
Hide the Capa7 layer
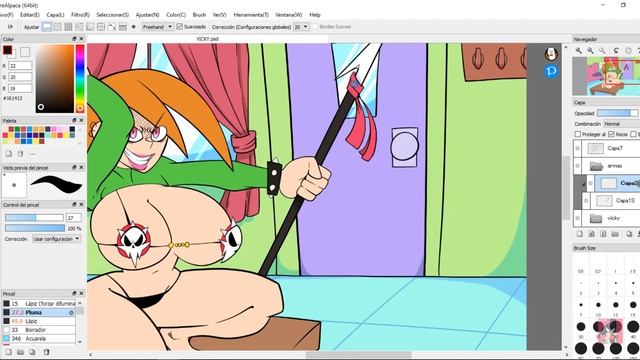pos(577,148)
